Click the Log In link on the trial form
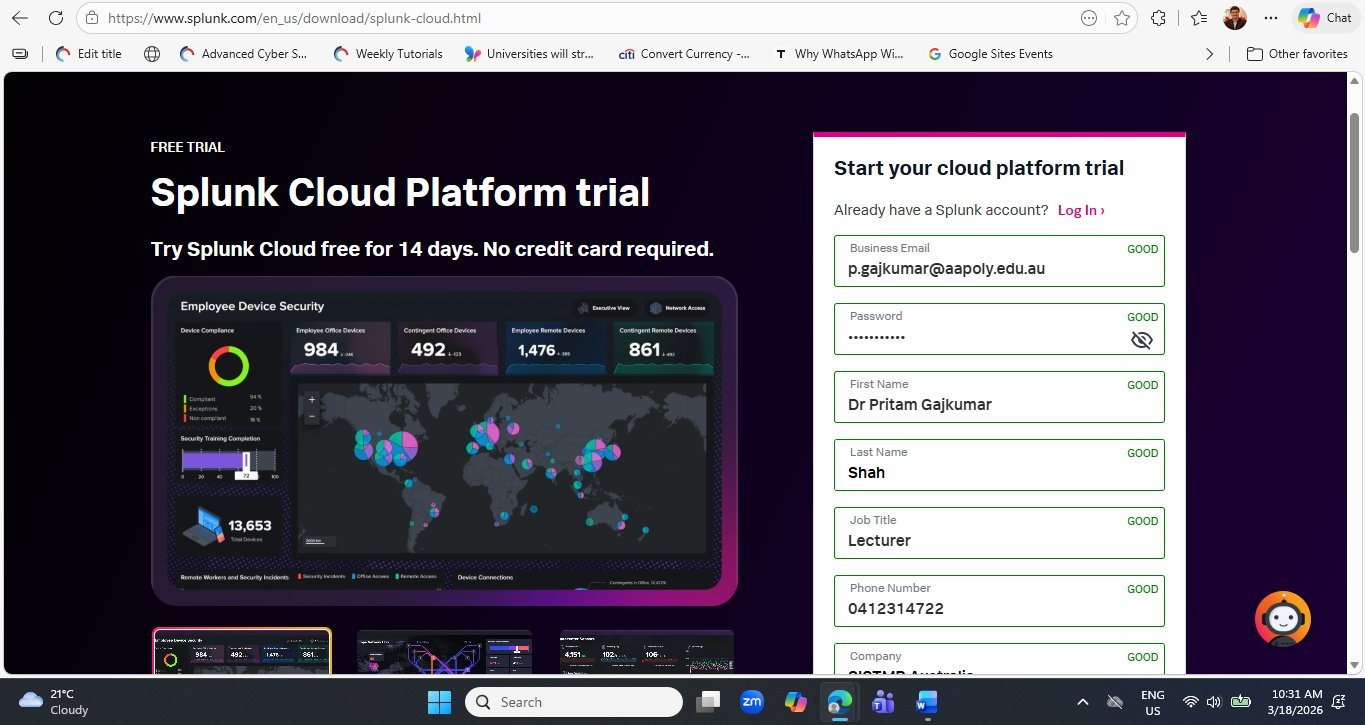This screenshot has width=1365, height=725. point(1078,210)
